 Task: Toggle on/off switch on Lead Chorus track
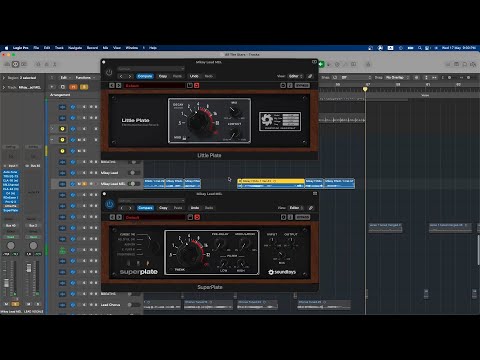pyautogui.click(x=133, y=305)
